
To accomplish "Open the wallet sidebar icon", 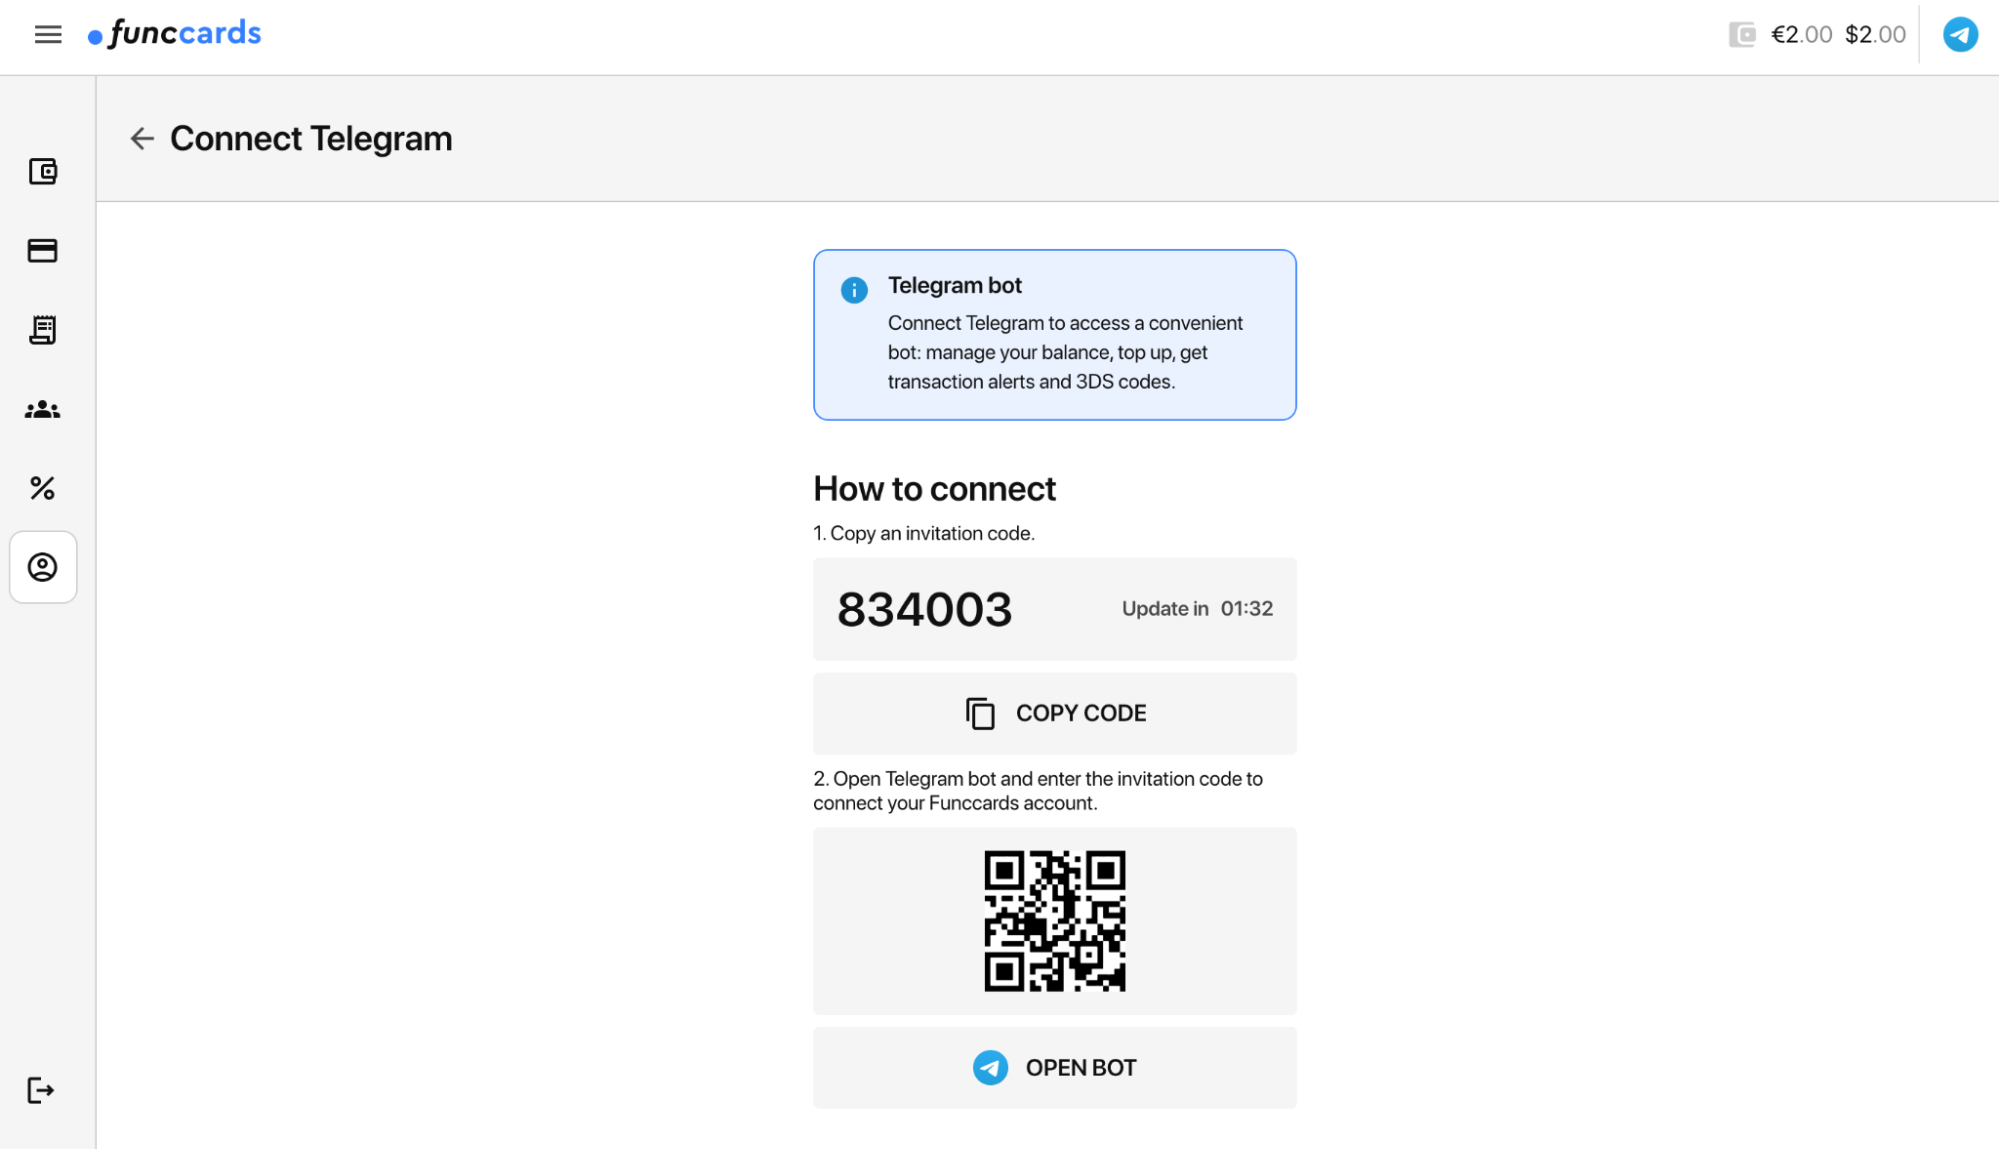I will click(x=43, y=172).
